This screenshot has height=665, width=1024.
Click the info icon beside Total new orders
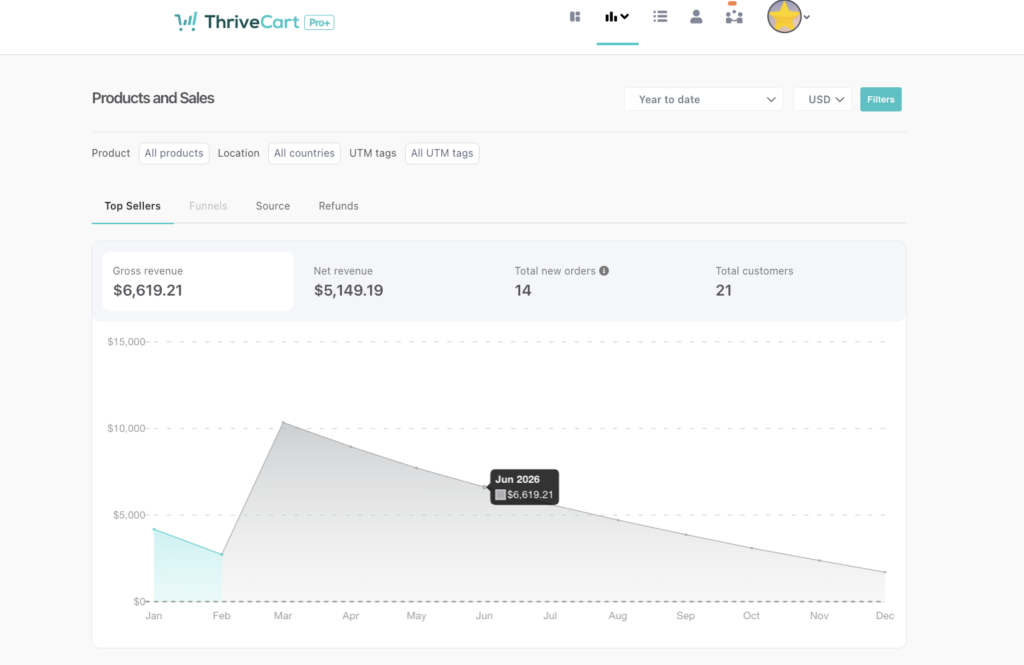604,271
